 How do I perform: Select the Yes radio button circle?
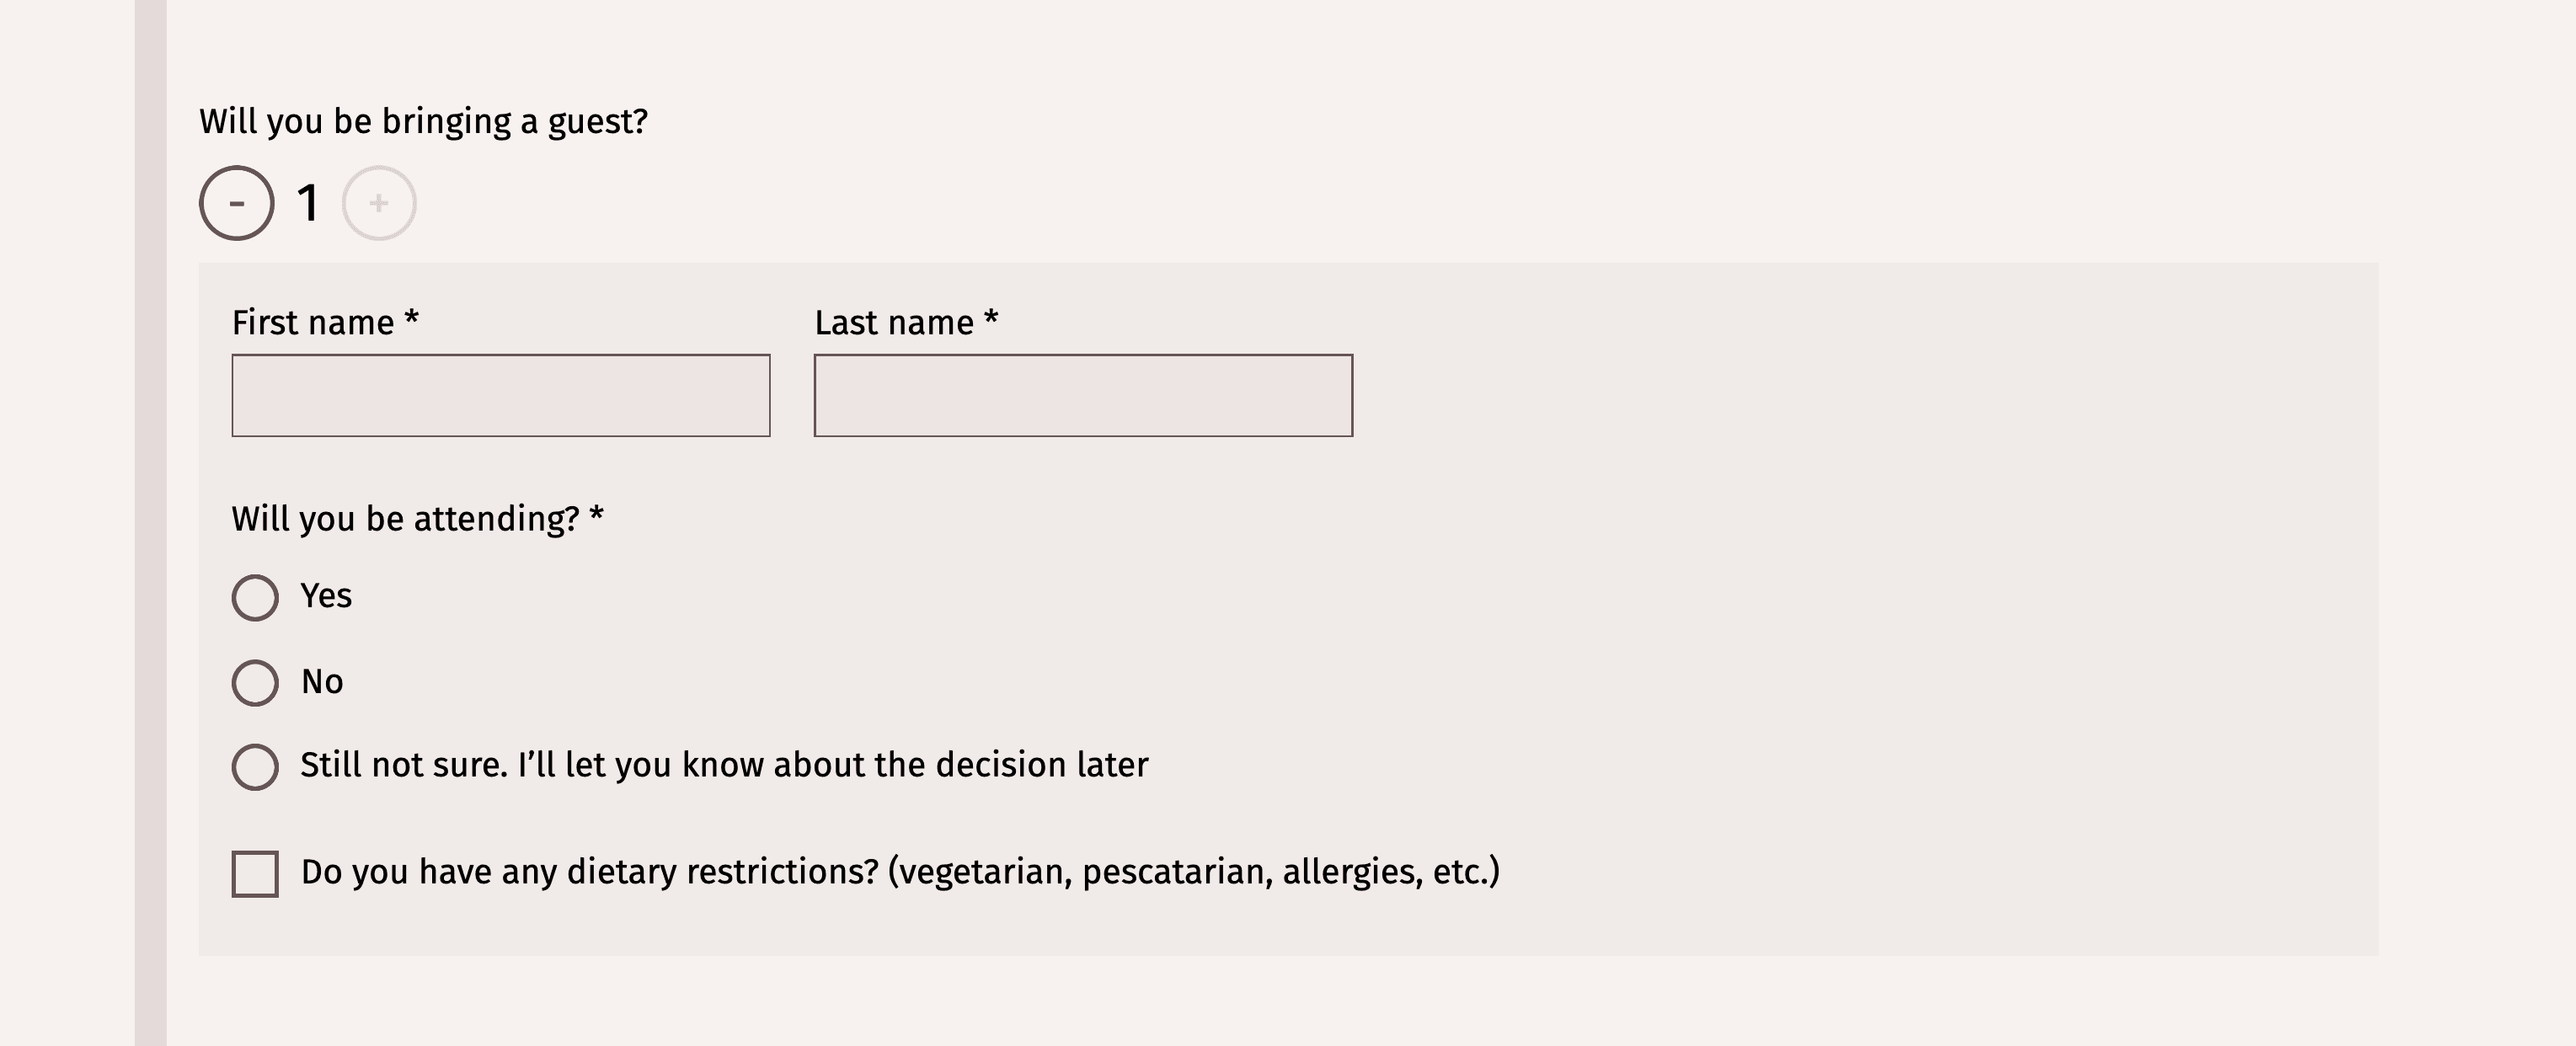point(255,598)
